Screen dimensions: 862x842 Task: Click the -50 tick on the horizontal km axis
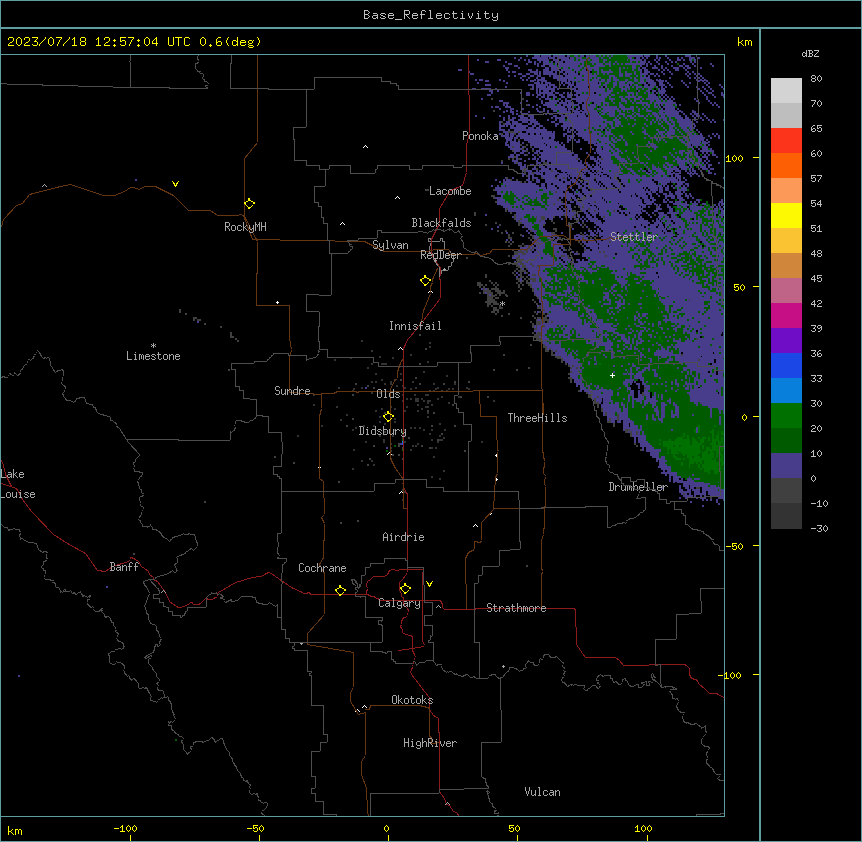coord(255,828)
